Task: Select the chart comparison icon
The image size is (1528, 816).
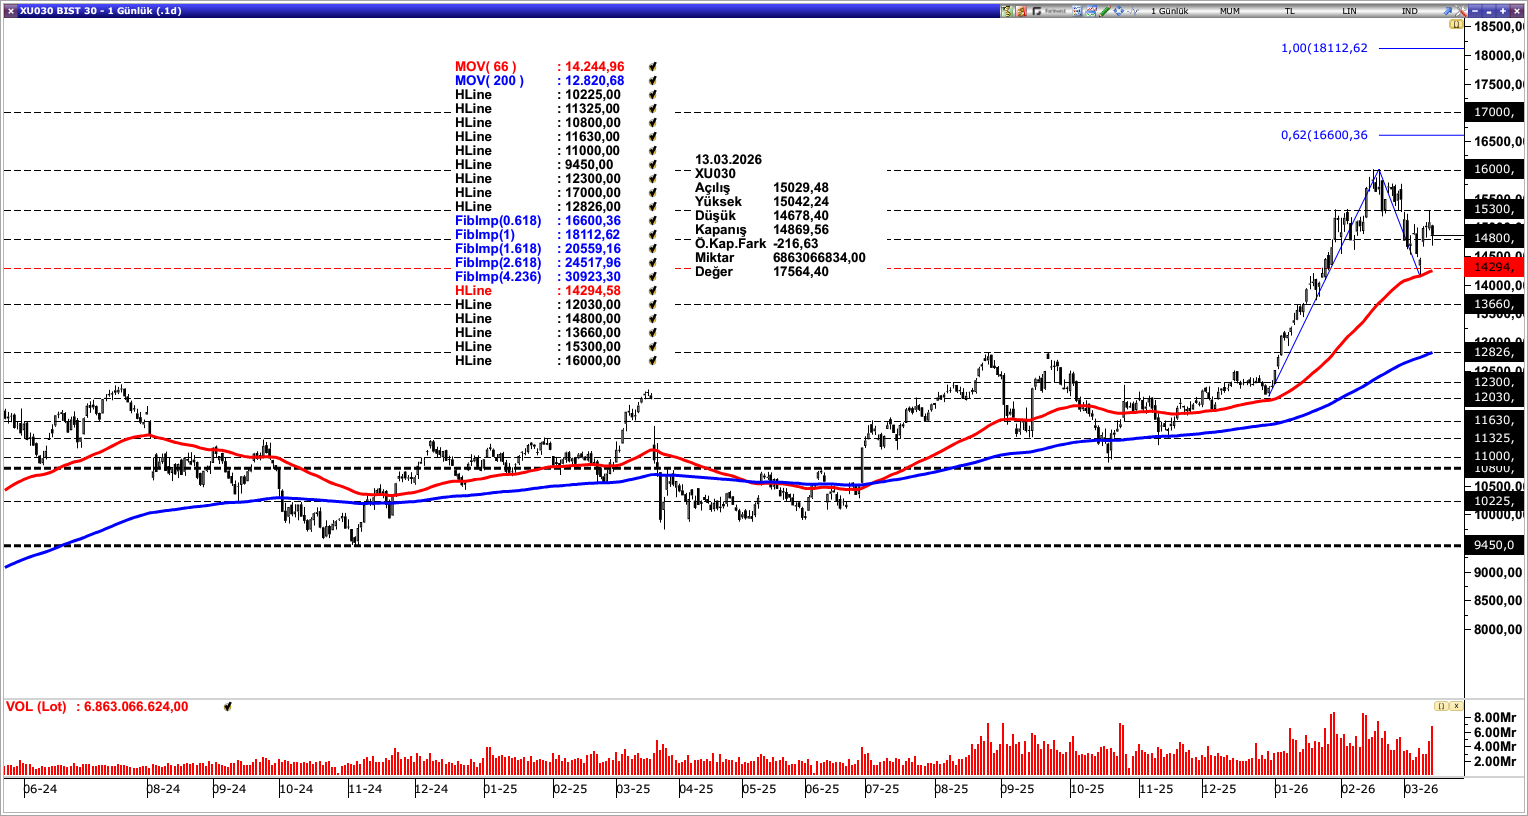Action: pyautogui.click(x=1090, y=11)
